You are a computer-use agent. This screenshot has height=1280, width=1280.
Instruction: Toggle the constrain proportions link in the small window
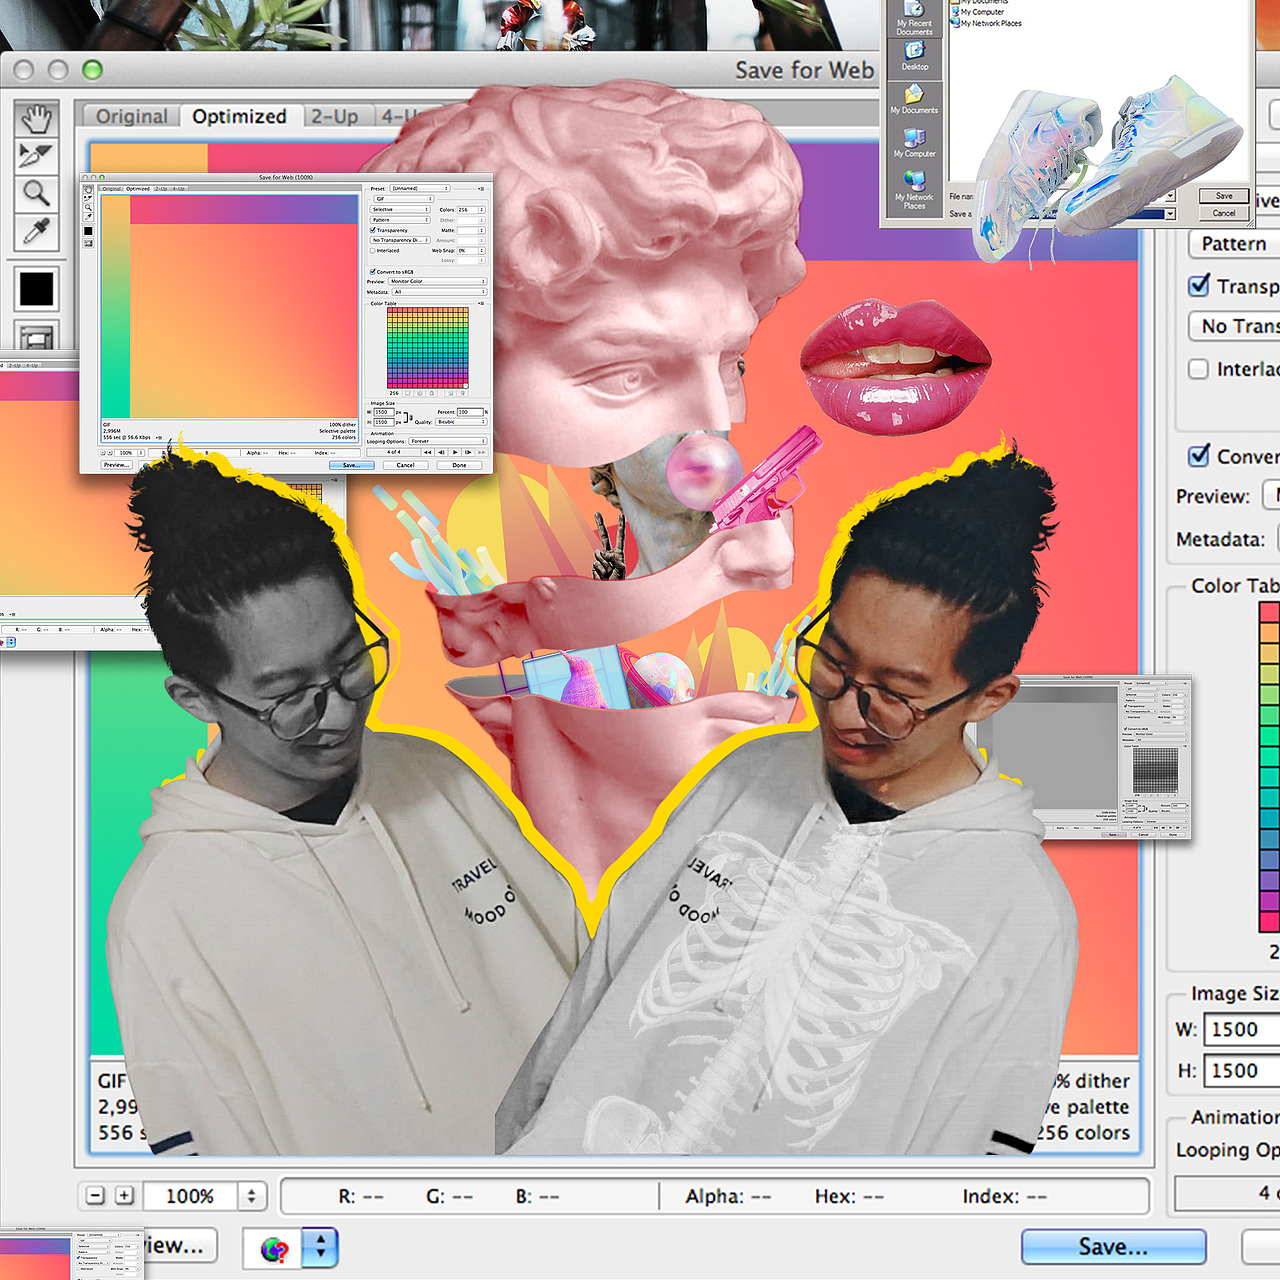click(411, 417)
